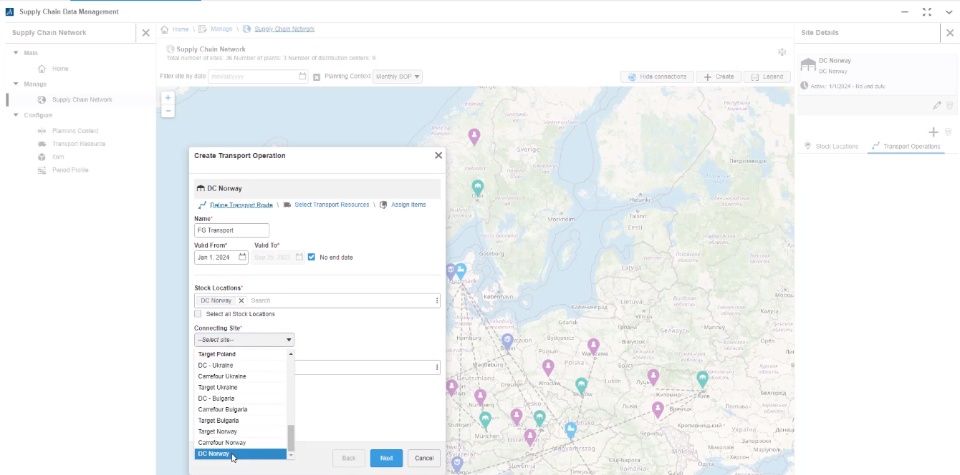Collapse the Configure section
Screen dimensions: 960x475
click(x=16, y=115)
